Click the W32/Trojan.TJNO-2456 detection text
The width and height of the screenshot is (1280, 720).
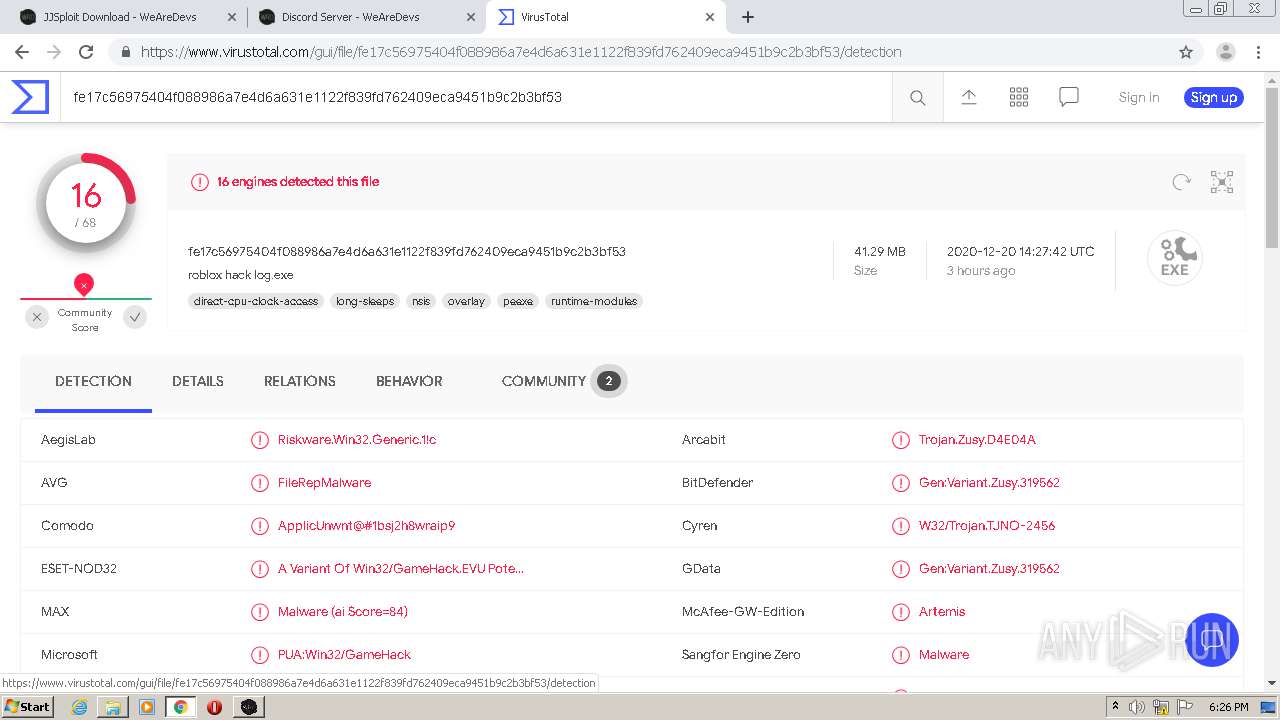pyautogui.click(x=987, y=526)
